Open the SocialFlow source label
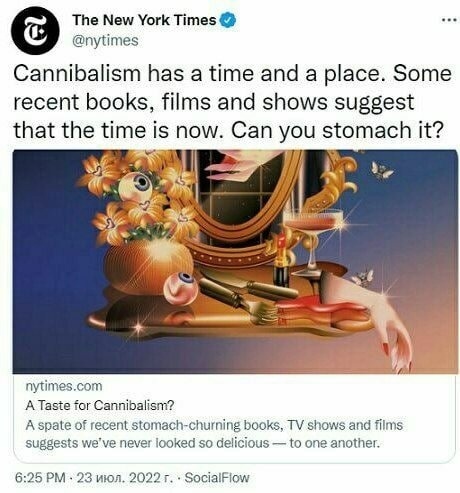This screenshot has height=493, width=460. (217, 477)
